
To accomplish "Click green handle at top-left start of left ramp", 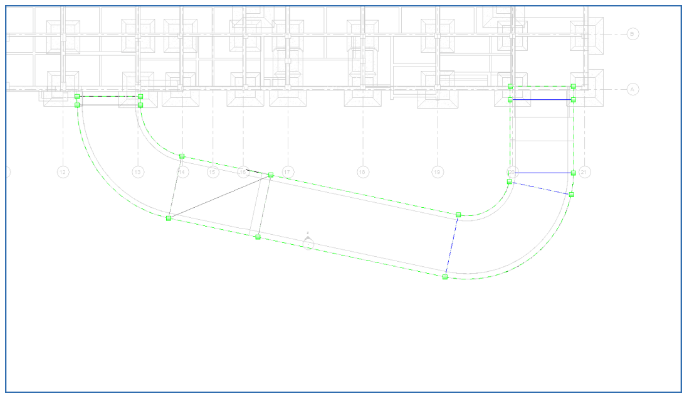I will click(x=77, y=96).
